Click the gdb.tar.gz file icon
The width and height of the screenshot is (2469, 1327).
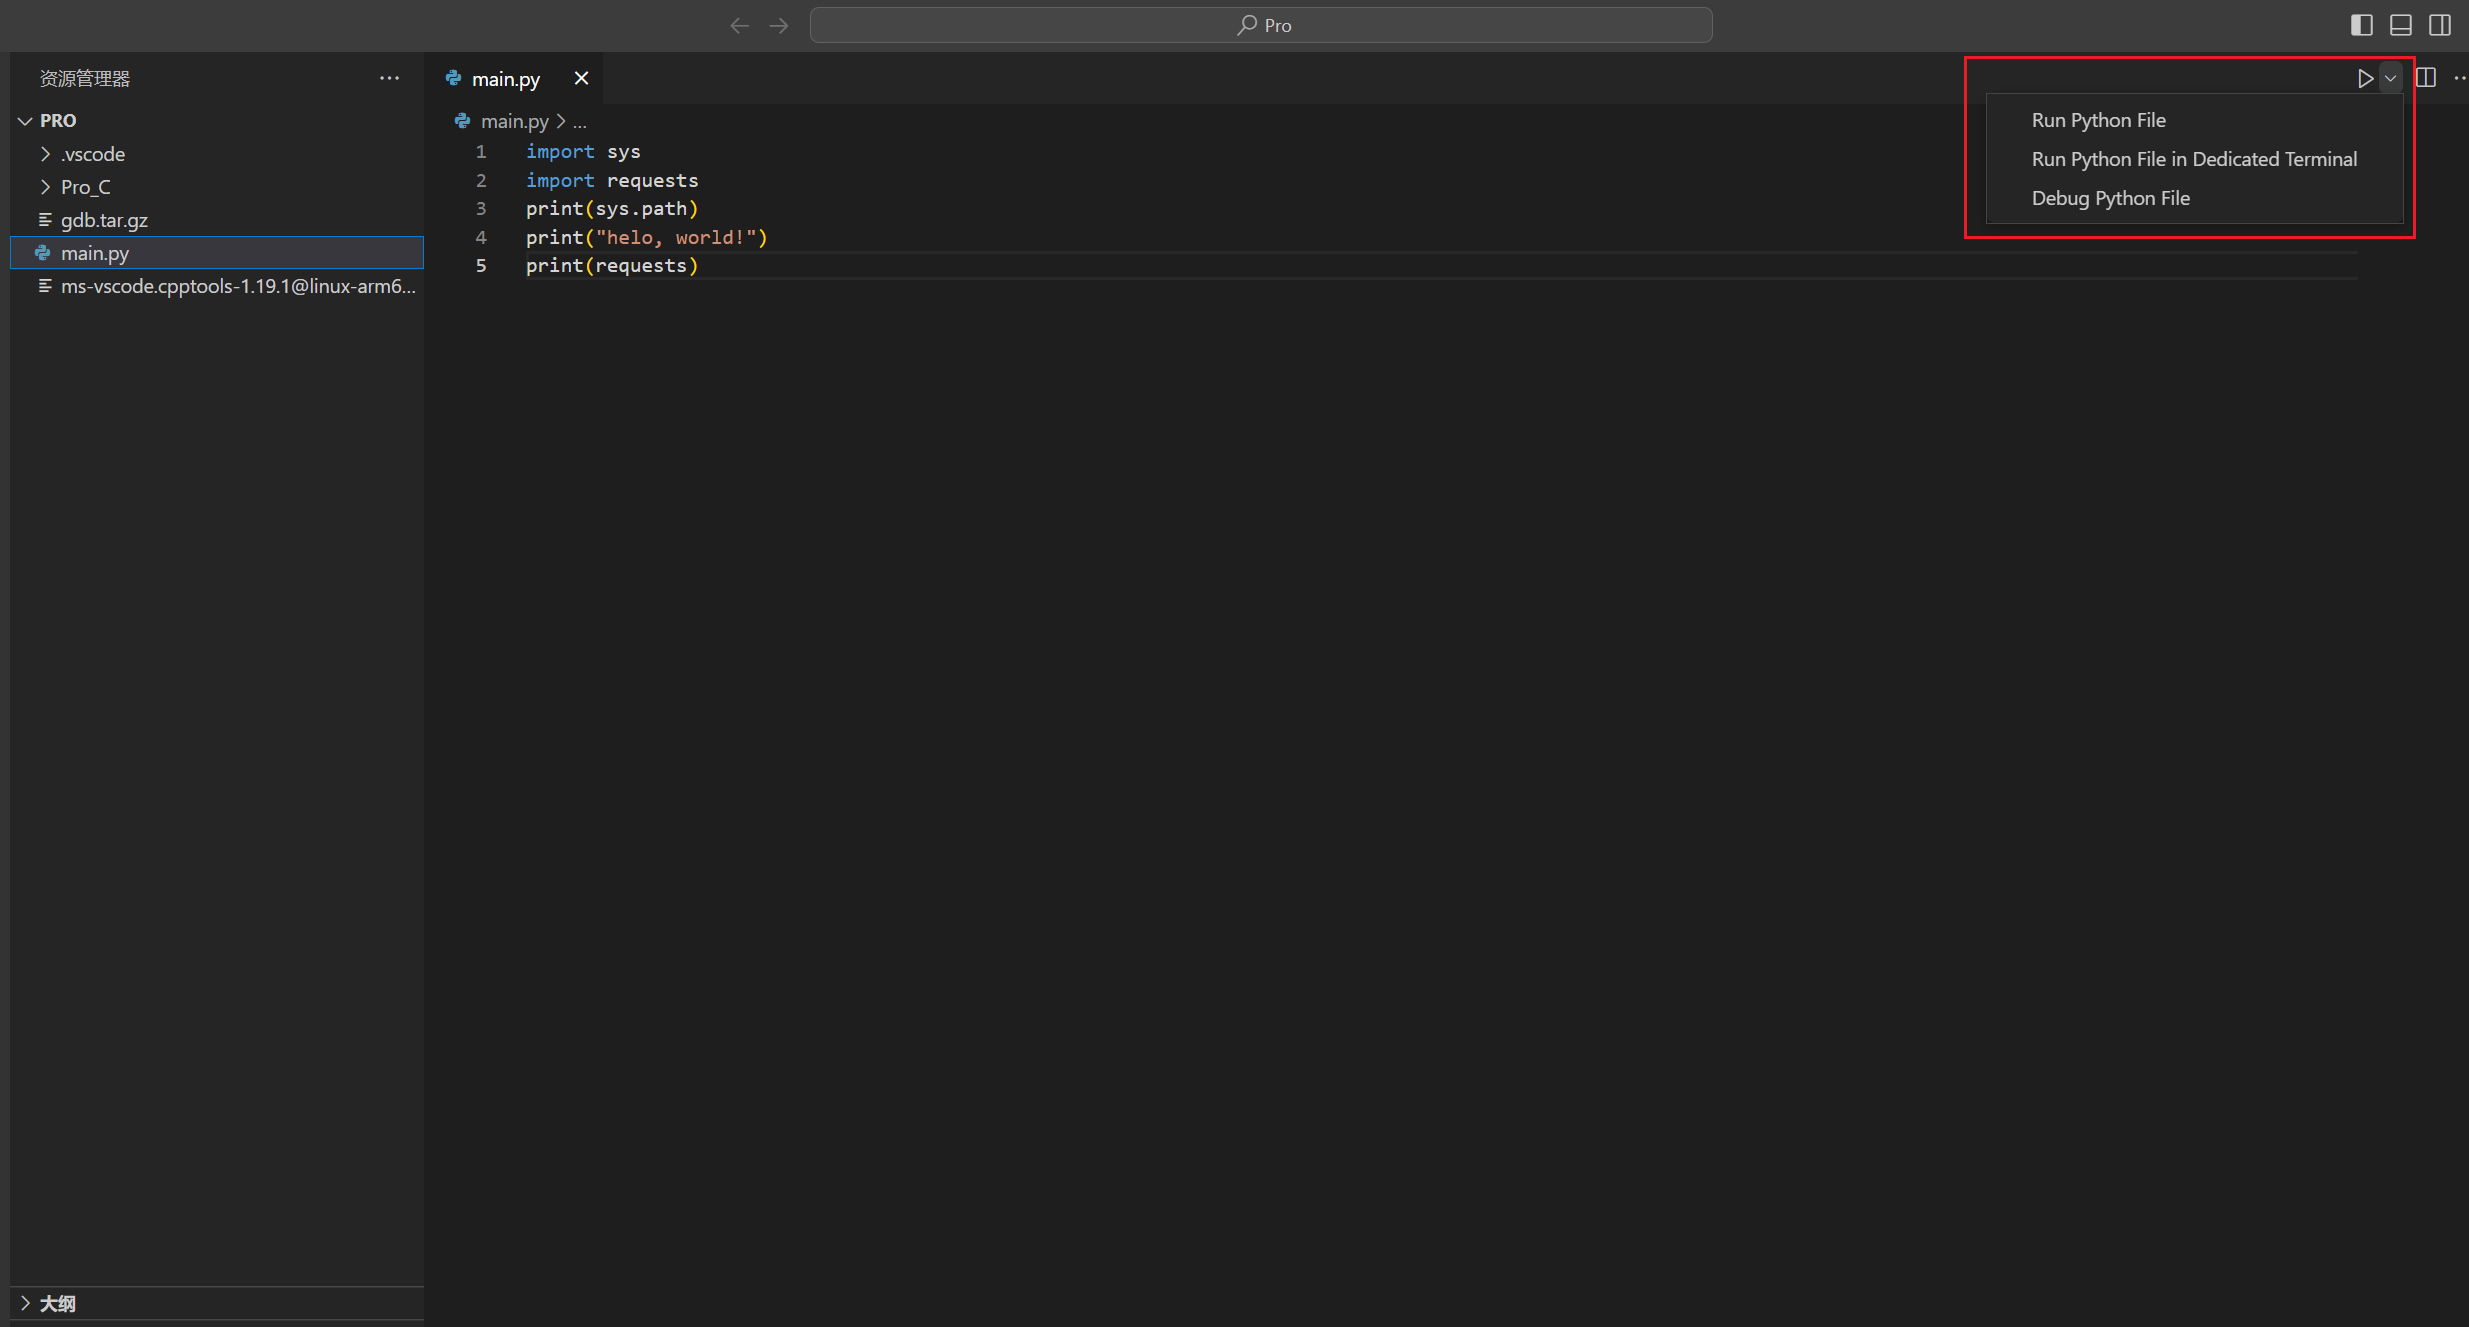click(x=45, y=220)
